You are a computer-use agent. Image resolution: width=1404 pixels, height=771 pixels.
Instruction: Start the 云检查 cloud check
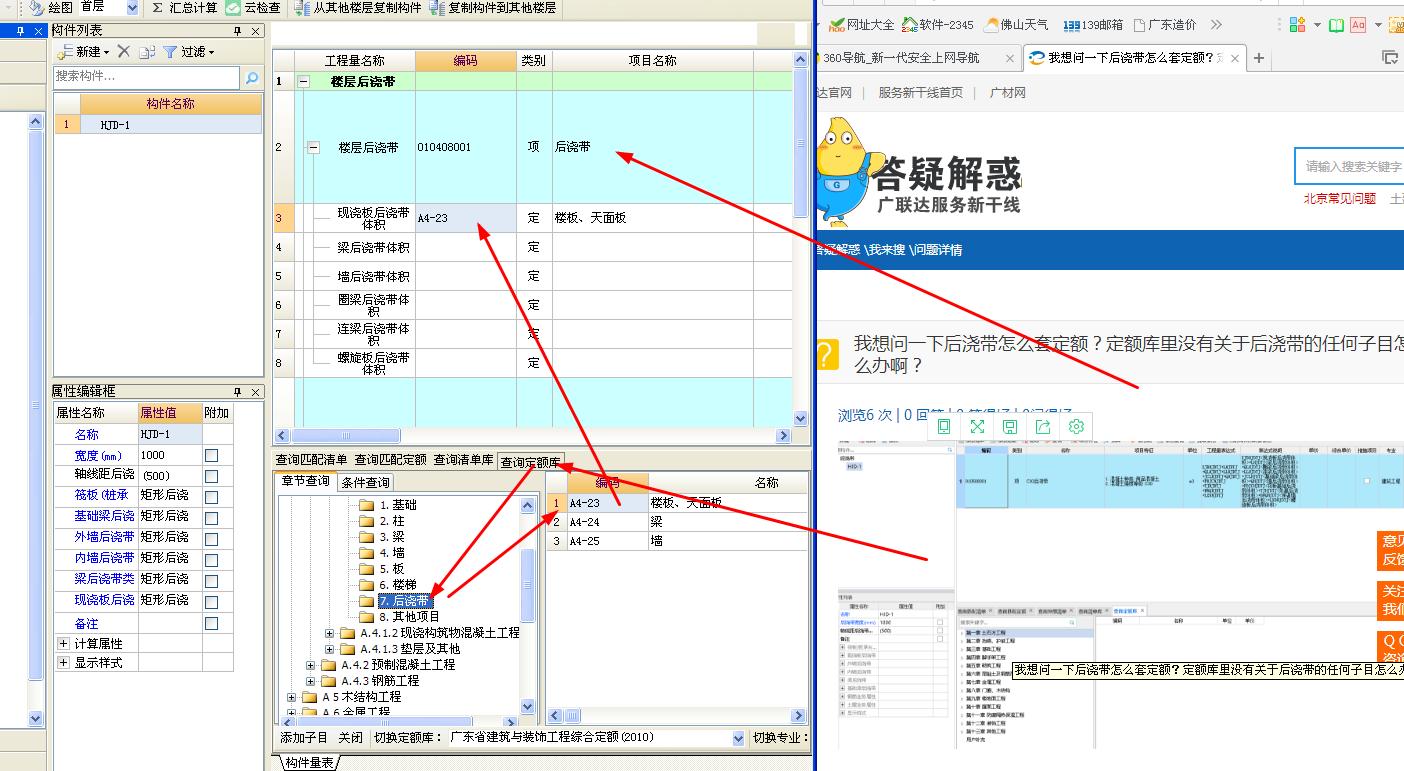pos(253,8)
